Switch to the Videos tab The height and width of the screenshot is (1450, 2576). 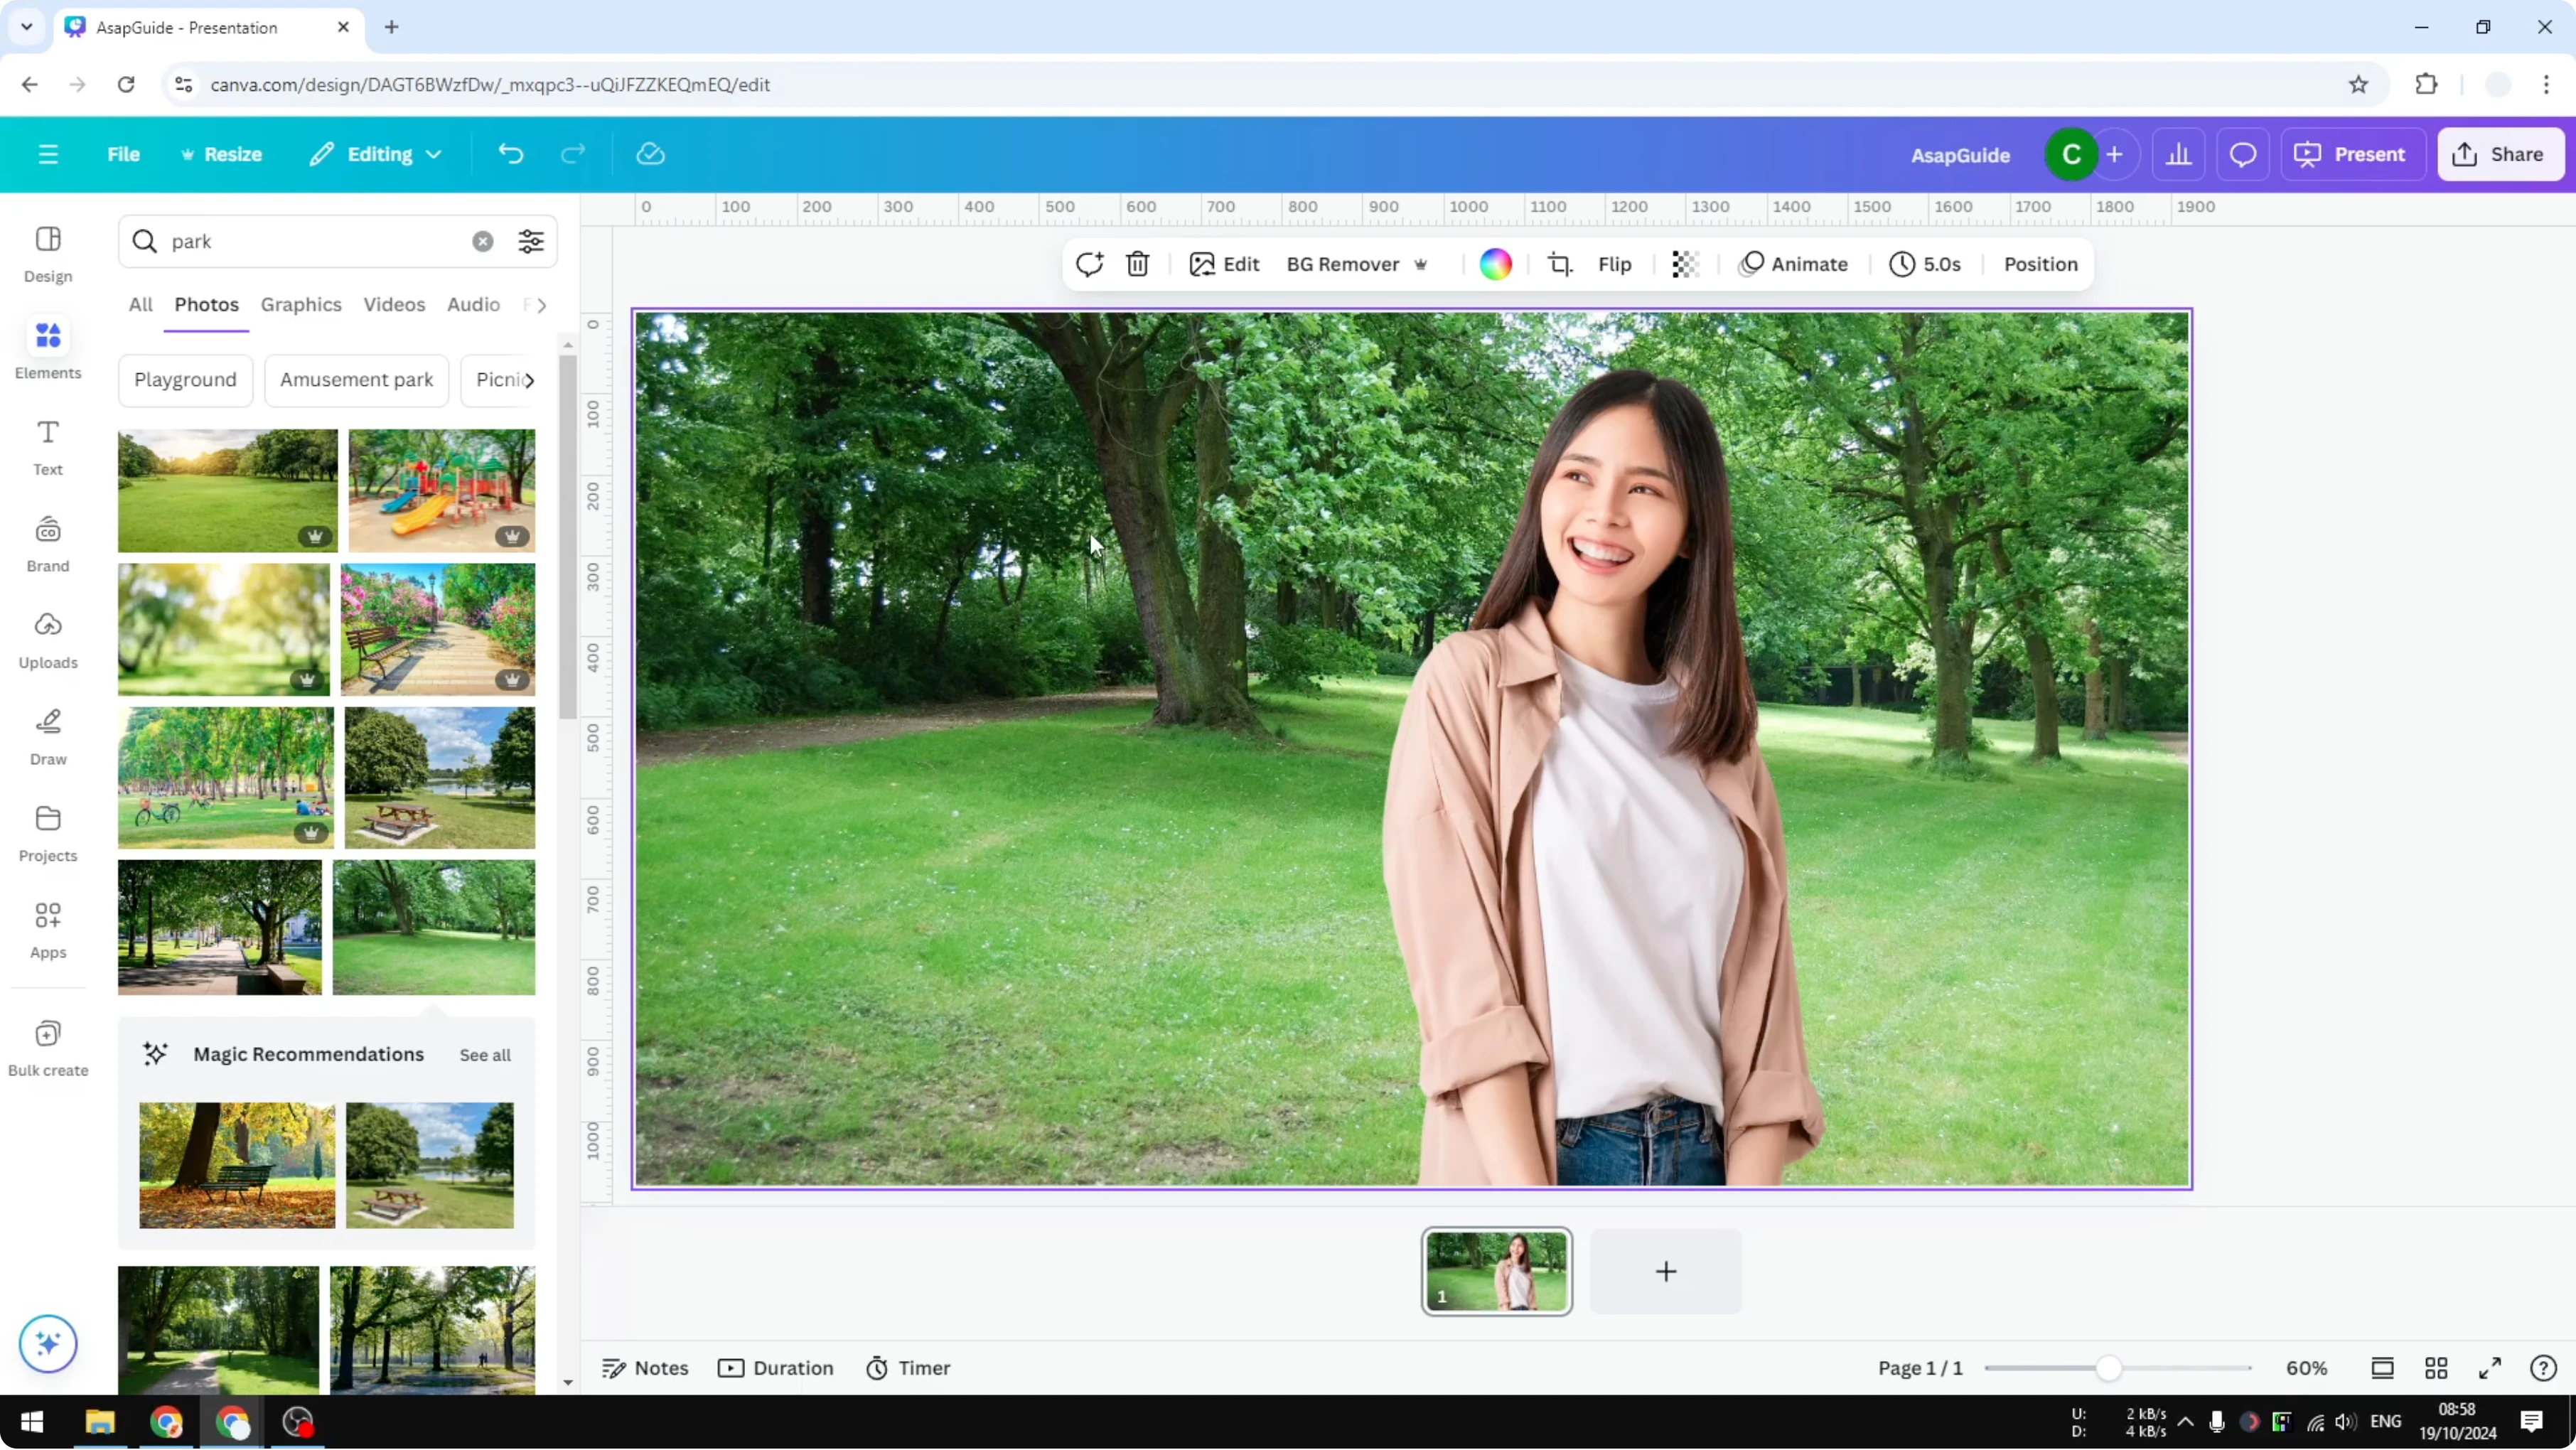[394, 304]
